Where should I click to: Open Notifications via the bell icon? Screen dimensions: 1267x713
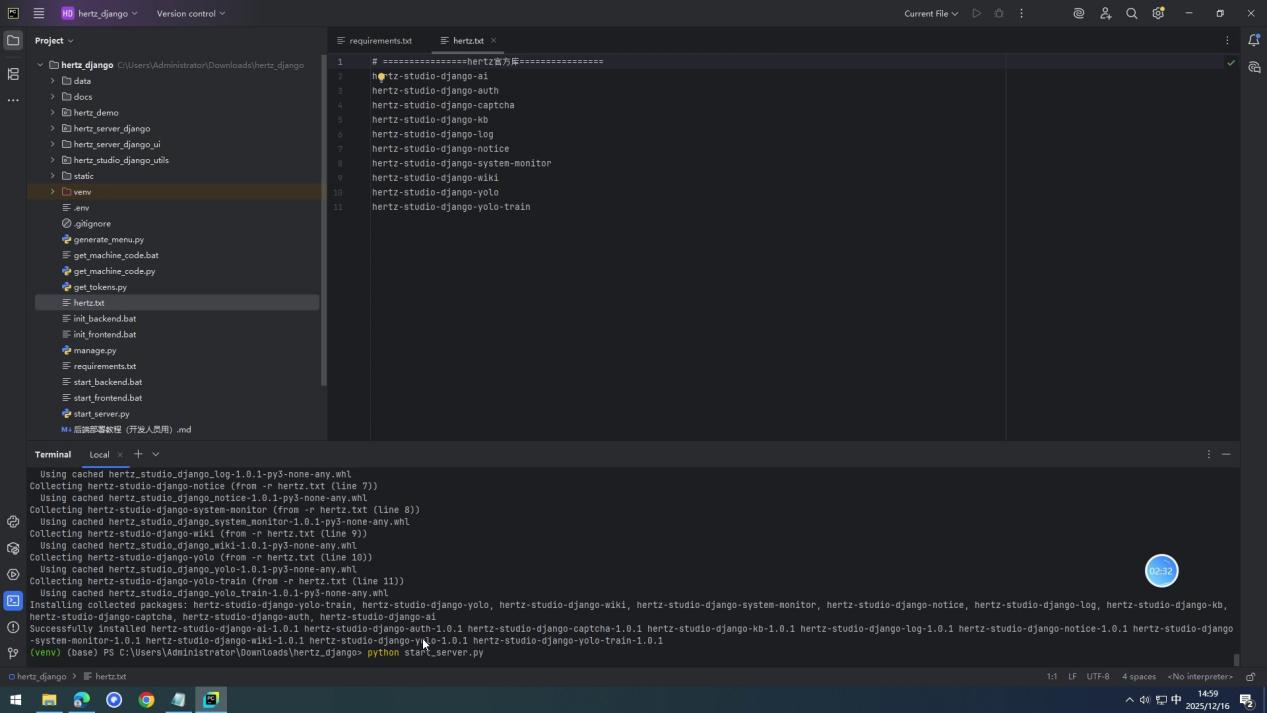click(x=1255, y=40)
